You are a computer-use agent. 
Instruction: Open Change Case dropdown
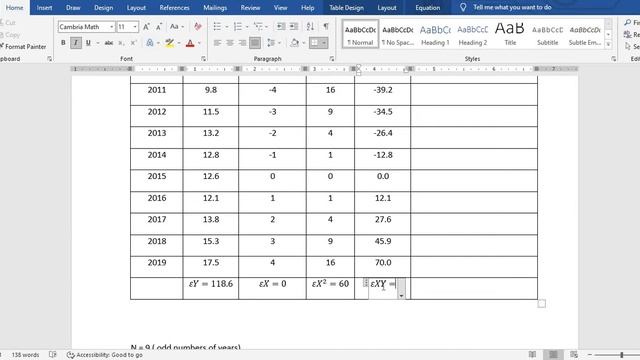tap(176, 27)
